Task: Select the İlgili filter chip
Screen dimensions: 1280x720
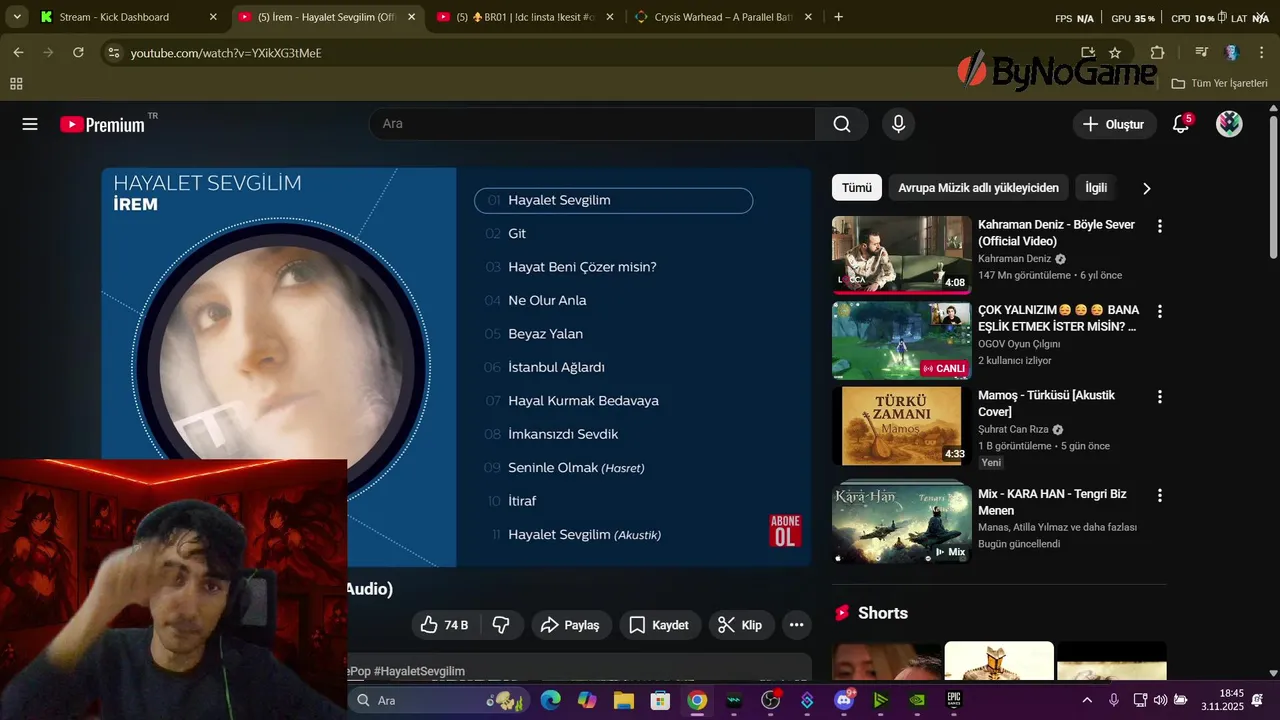Action: (x=1096, y=188)
